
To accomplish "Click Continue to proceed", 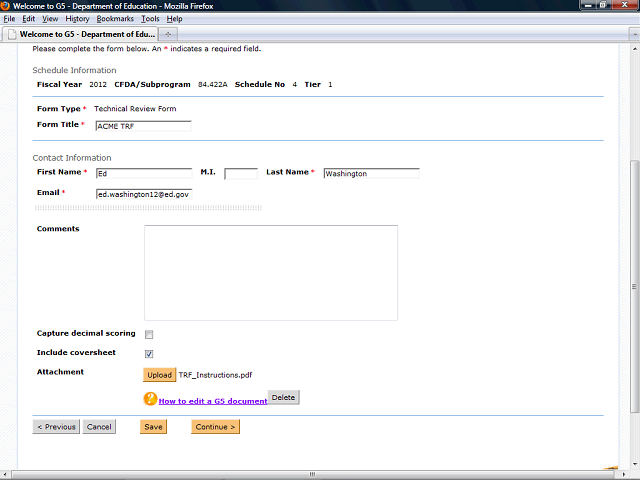I will tap(215, 427).
